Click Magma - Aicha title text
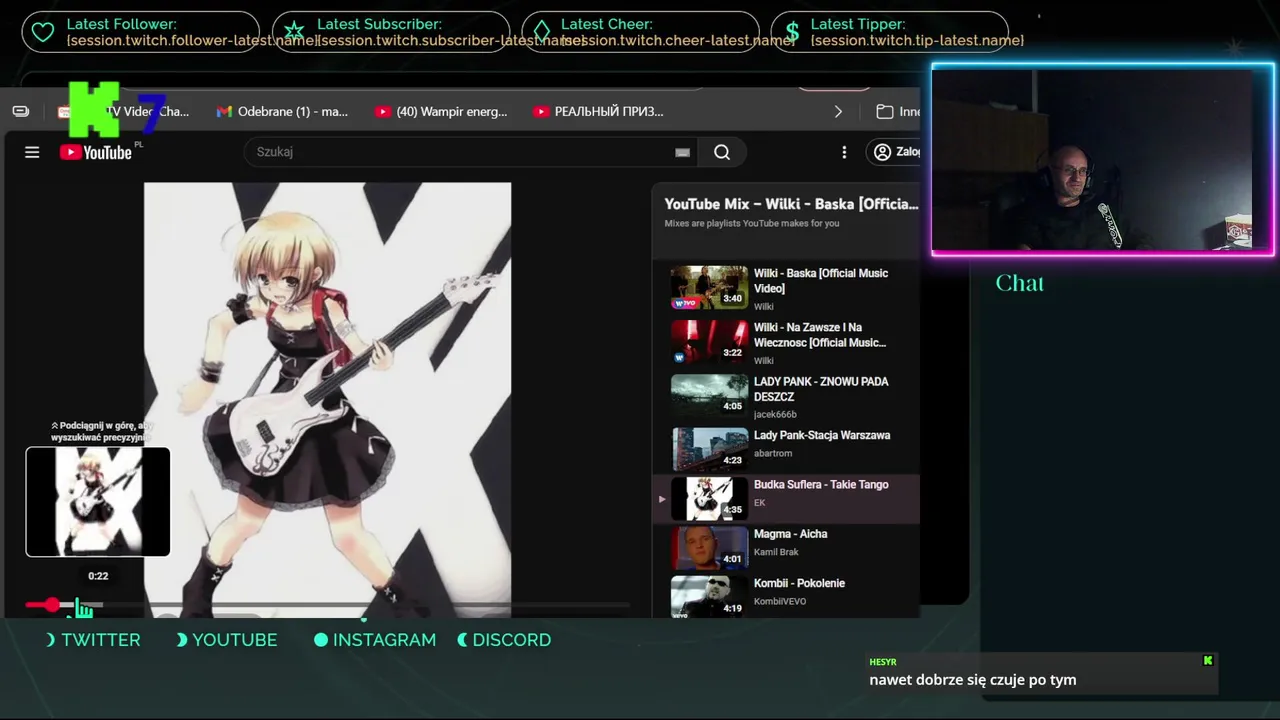Screen dimensions: 1280x720 (790, 534)
